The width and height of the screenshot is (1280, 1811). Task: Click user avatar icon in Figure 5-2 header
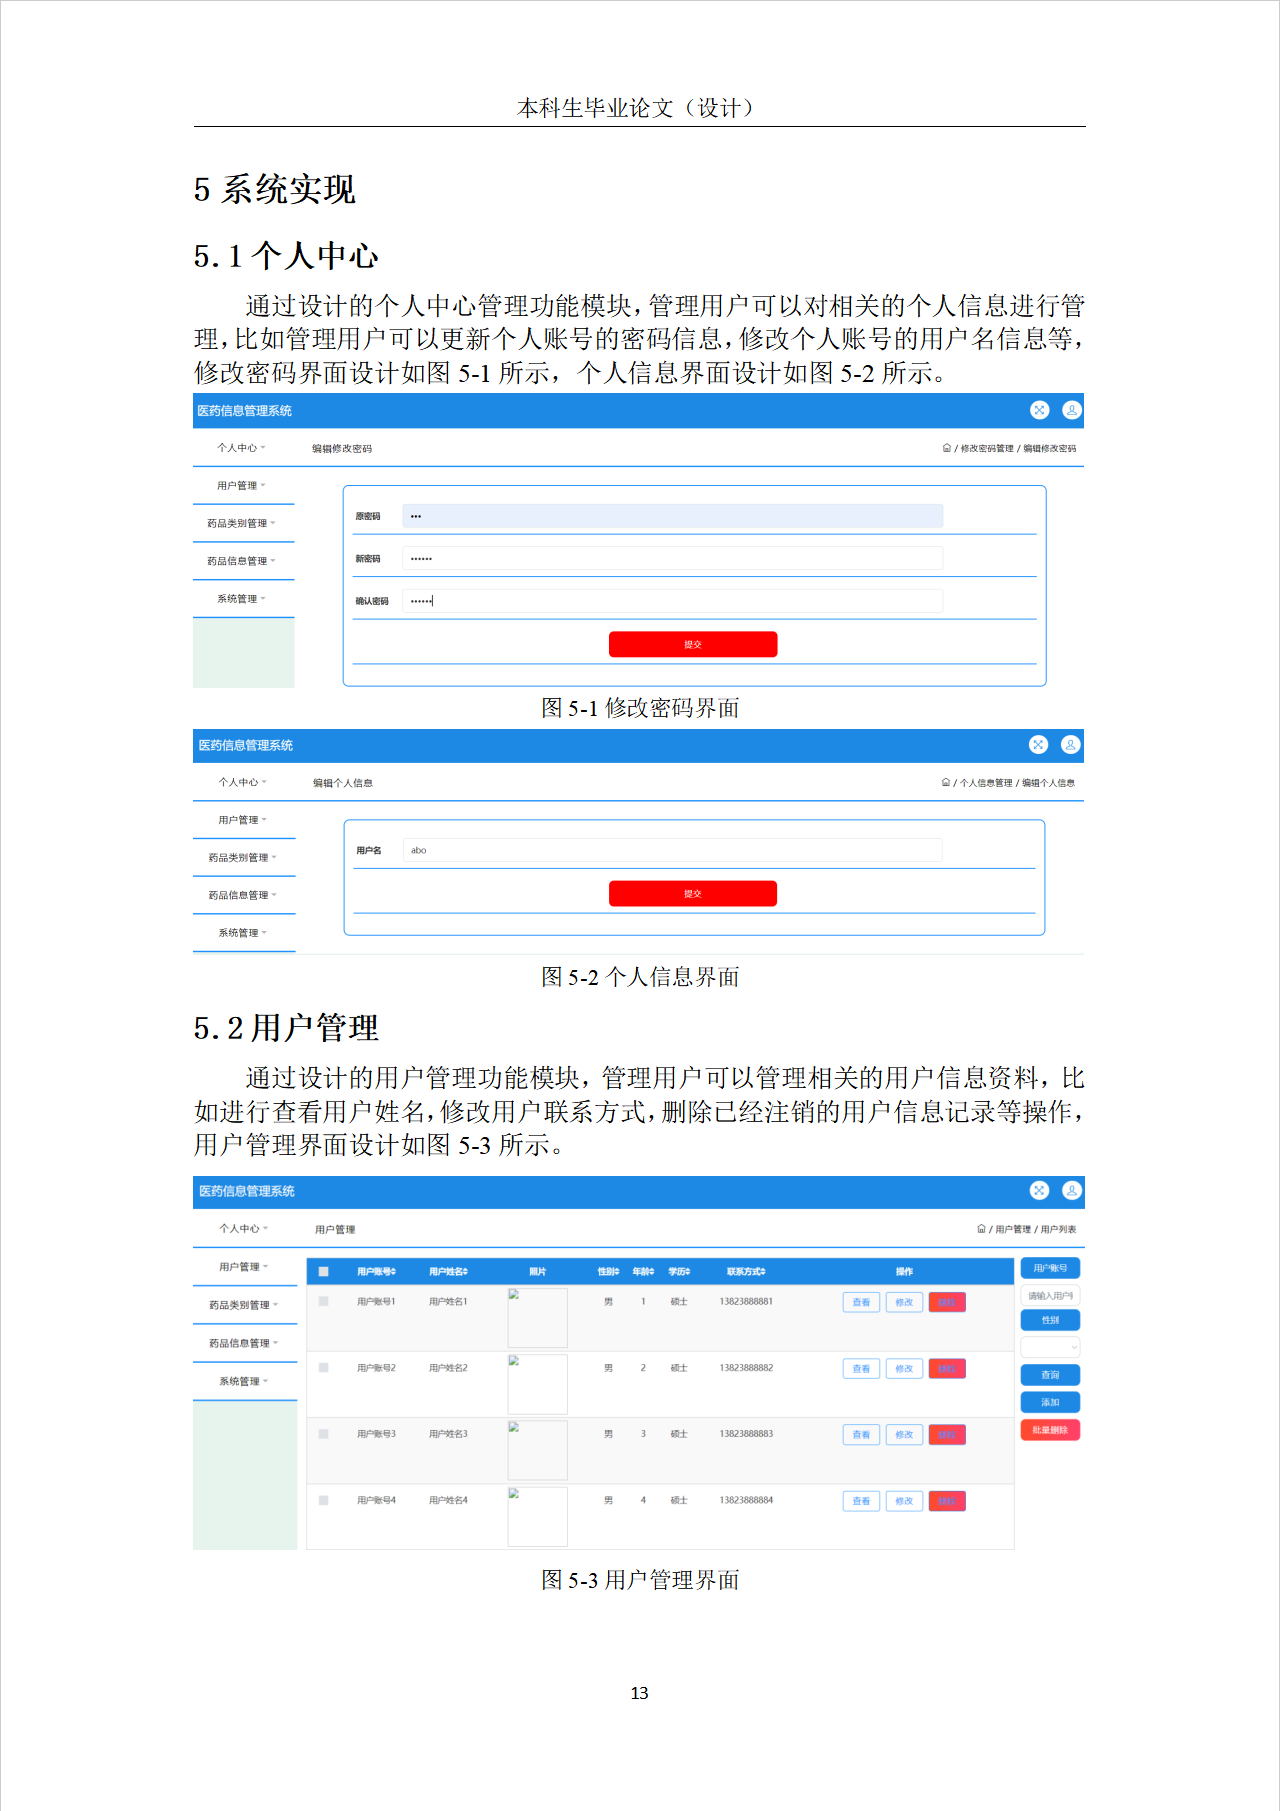1071,744
